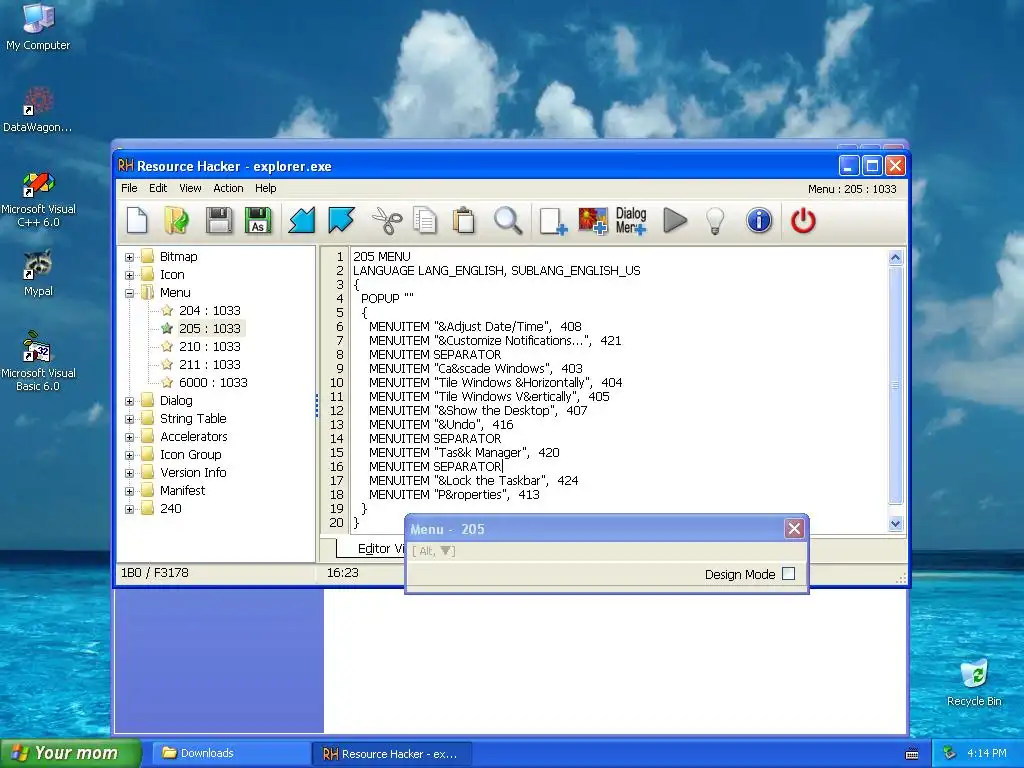The image size is (1024, 768).
Task: Switch to Downloads taskbar button
Action: click(x=231, y=753)
